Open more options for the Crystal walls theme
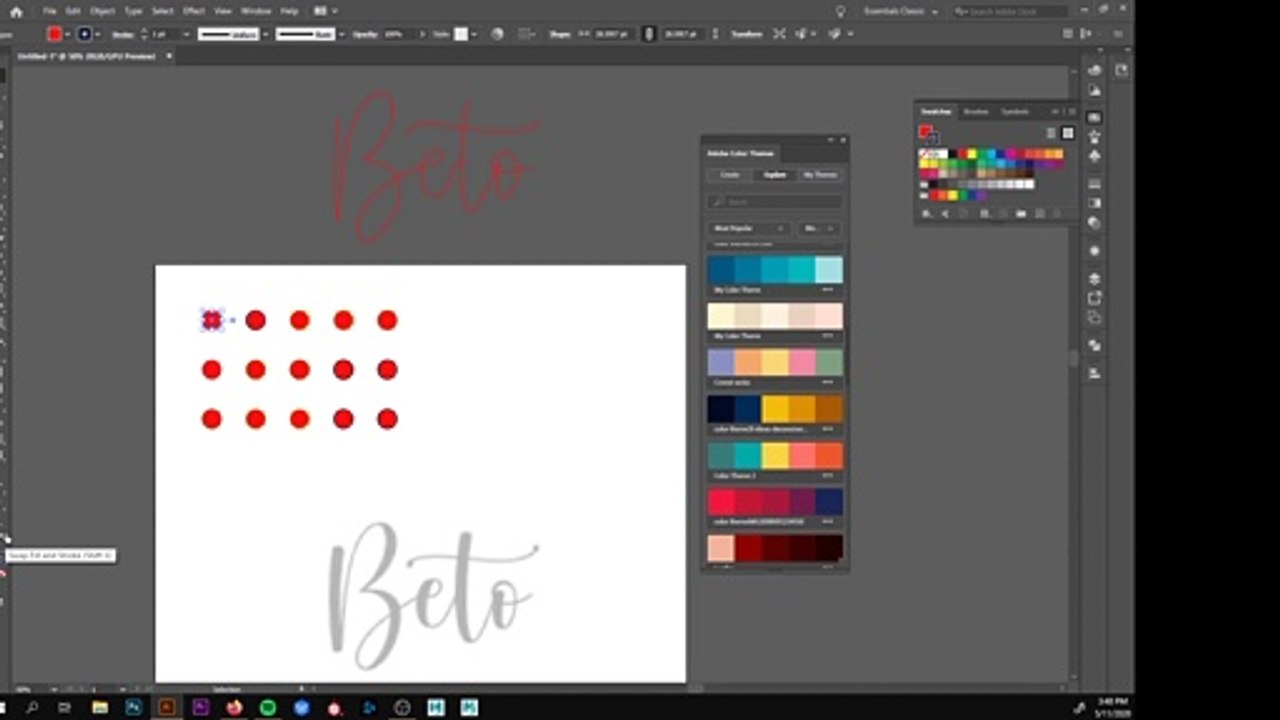The image size is (1280, 720). point(827,382)
